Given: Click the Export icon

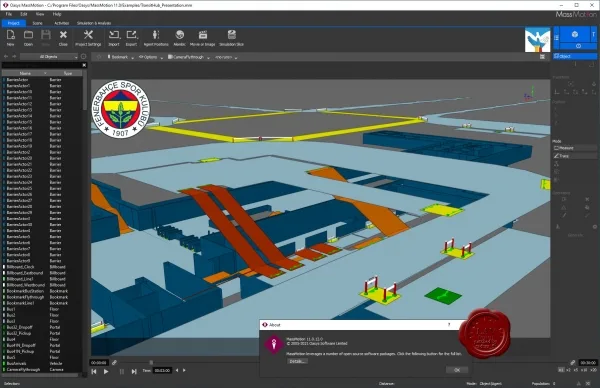Looking at the screenshot, I should 132,35.
